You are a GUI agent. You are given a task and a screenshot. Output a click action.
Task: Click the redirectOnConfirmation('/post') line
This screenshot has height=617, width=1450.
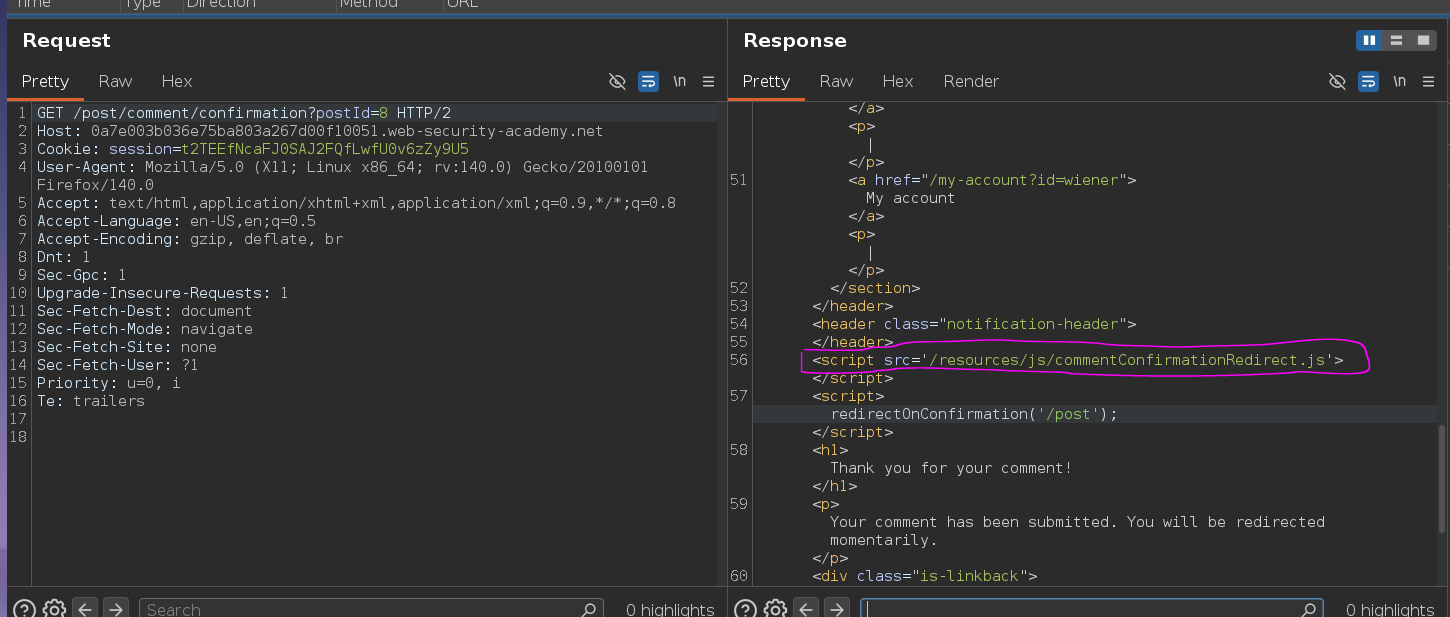click(x=974, y=414)
